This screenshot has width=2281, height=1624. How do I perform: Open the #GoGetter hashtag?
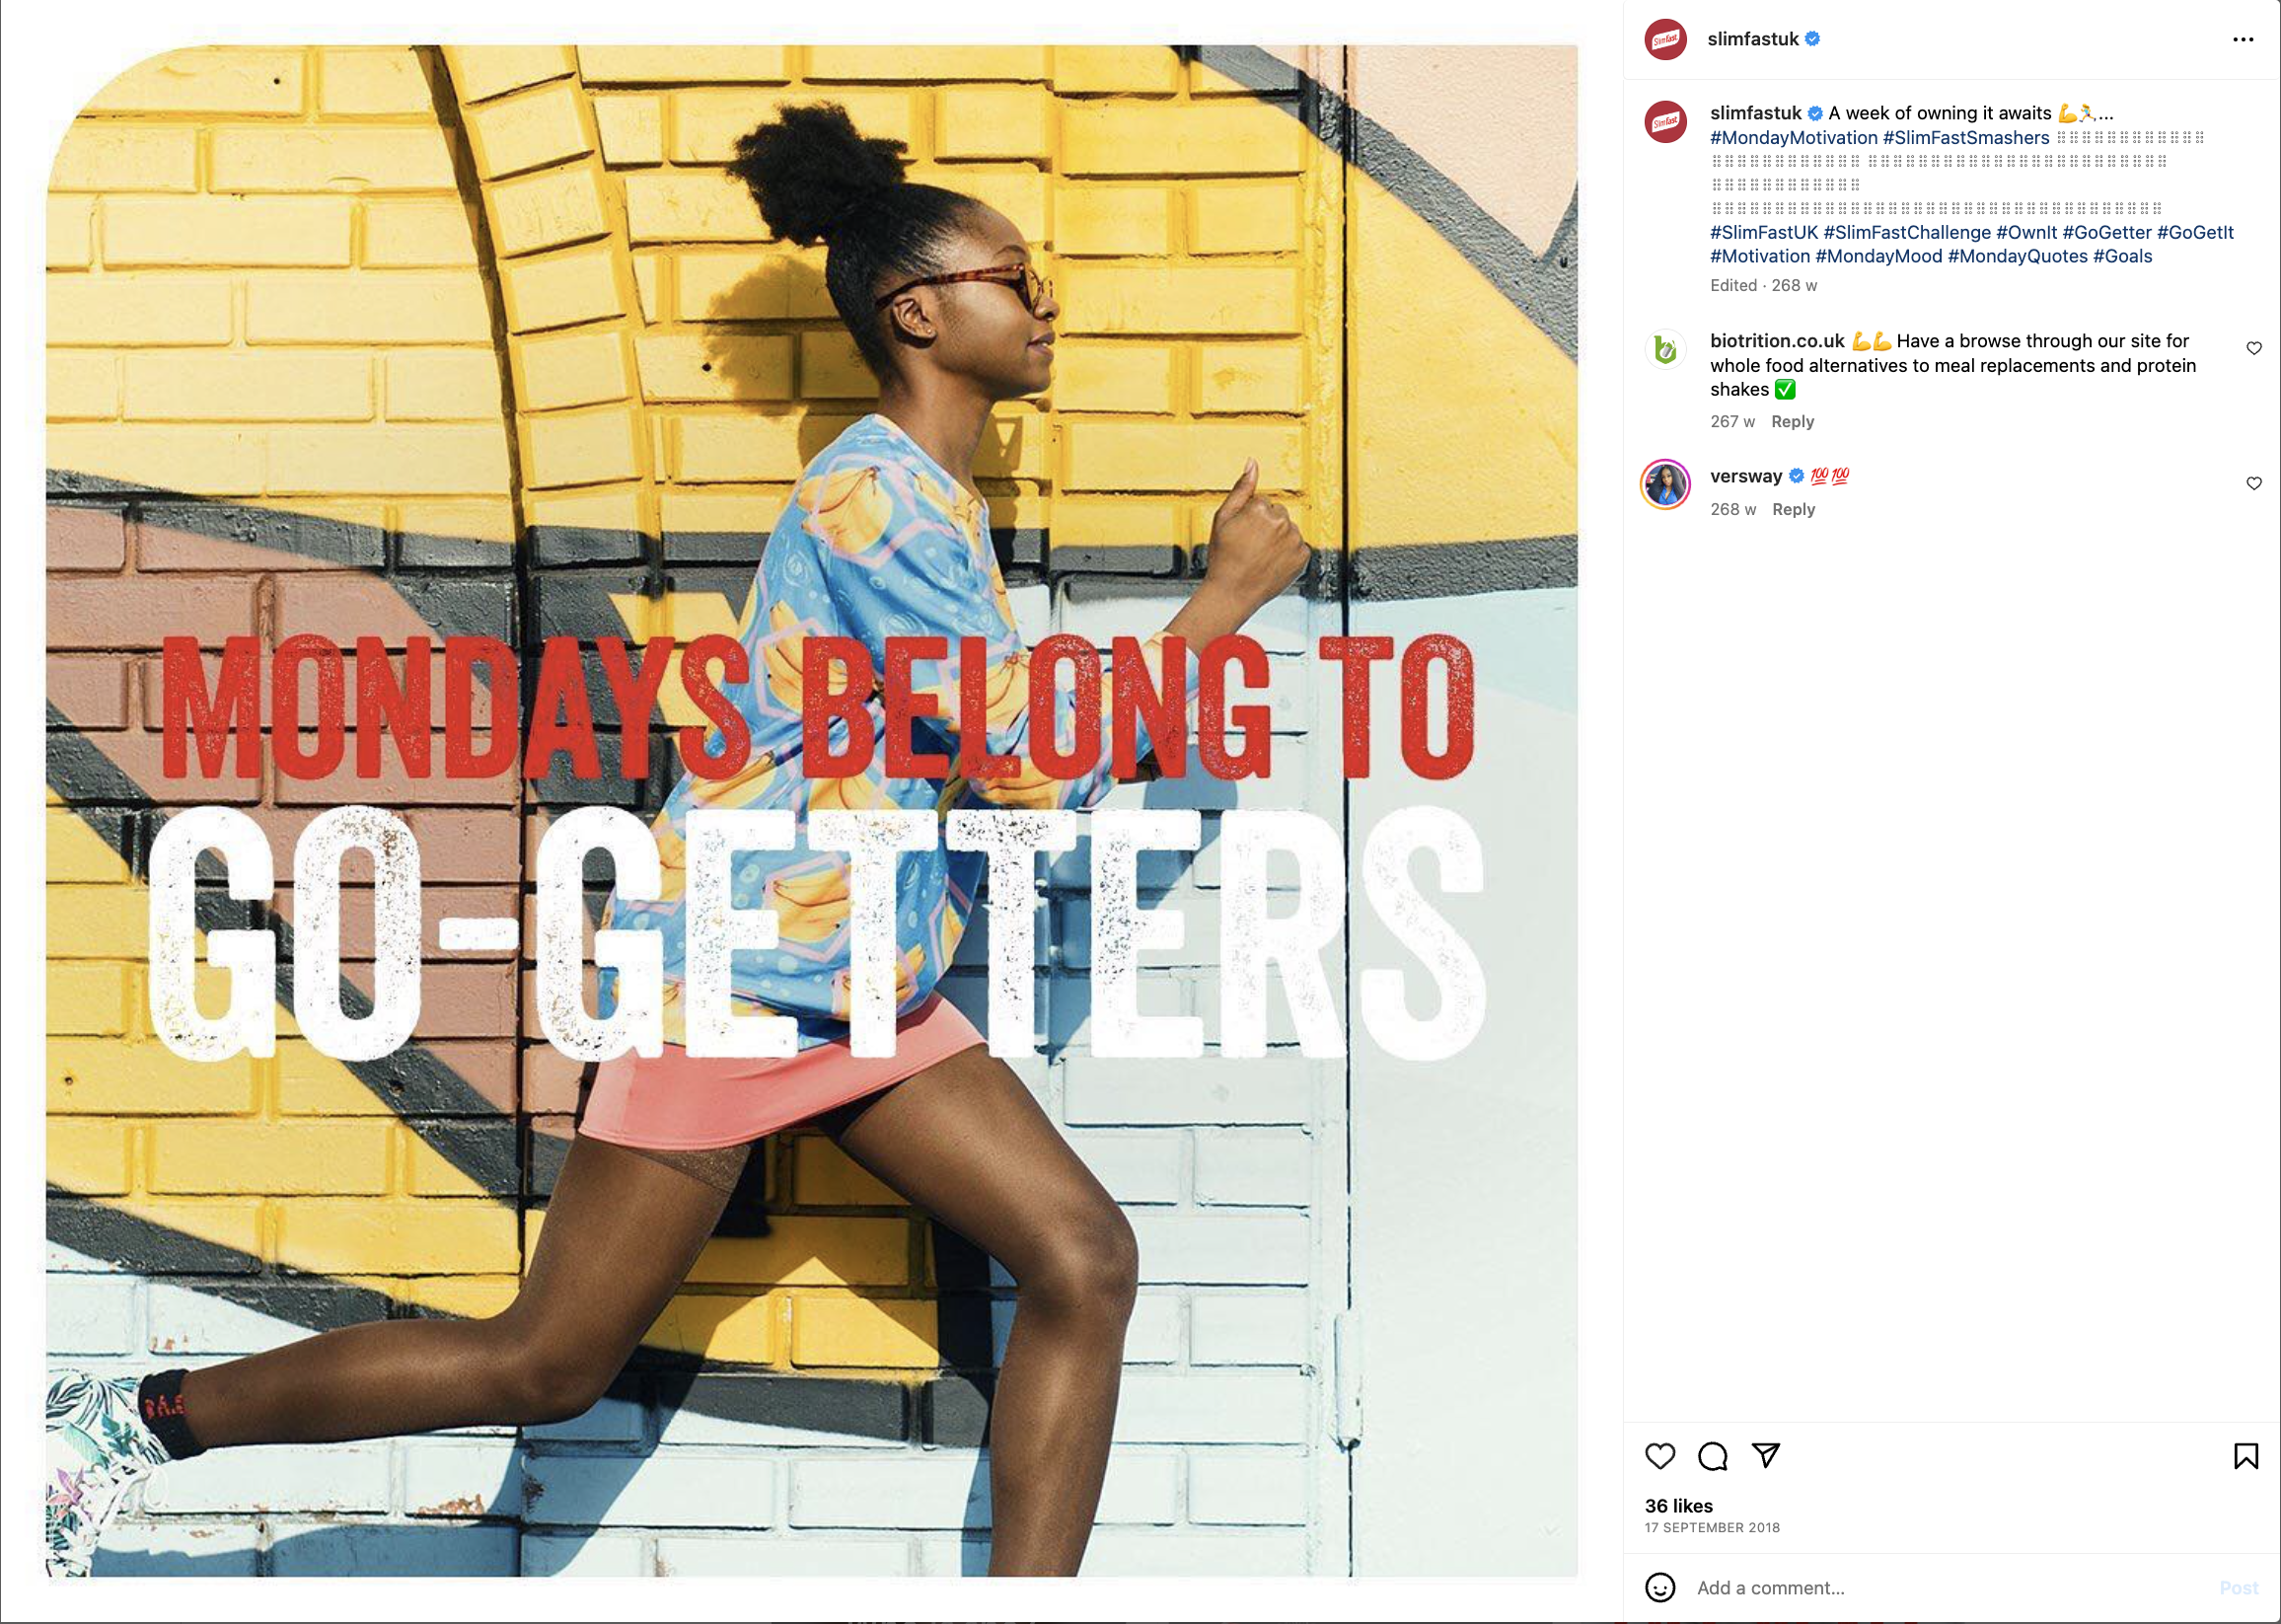(2106, 232)
